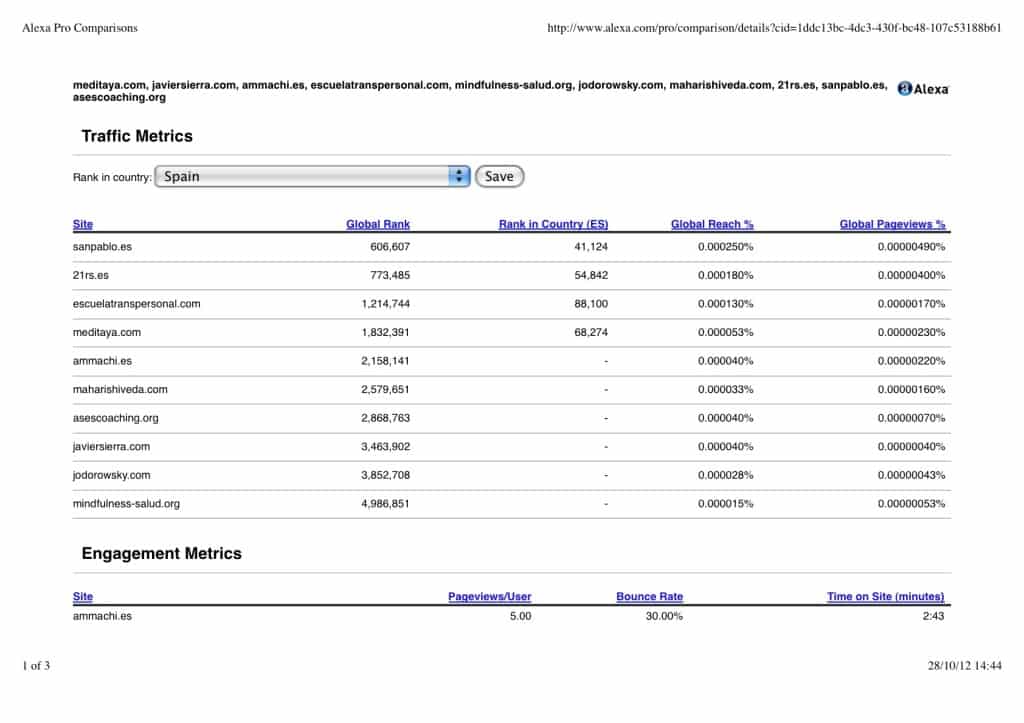Sort by Global Pageviews % column
This screenshot has height=723, width=1024.
click(892, 224)
